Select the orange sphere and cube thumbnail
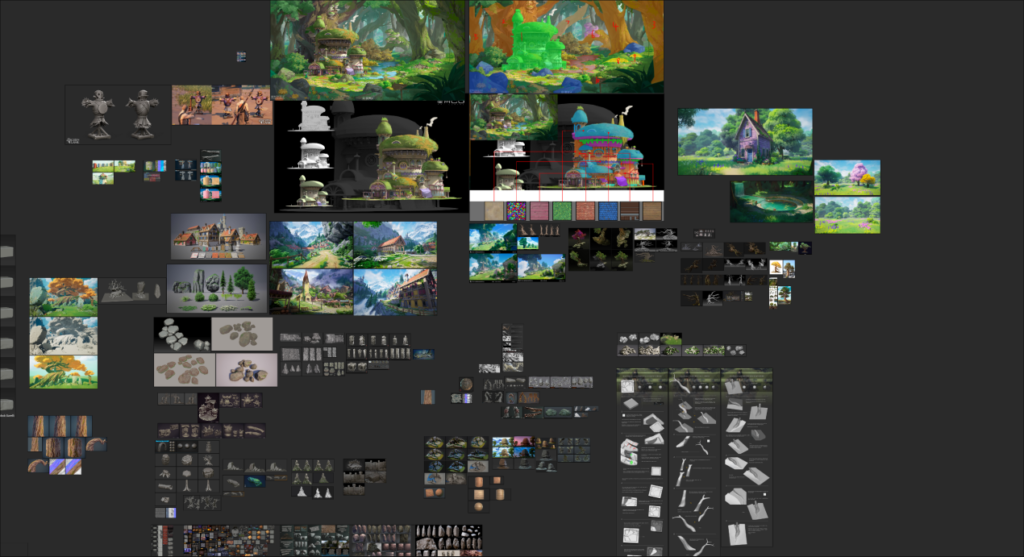Image resolution: width=1024 pixels, height=557 pixels. (x=434, y=492)
